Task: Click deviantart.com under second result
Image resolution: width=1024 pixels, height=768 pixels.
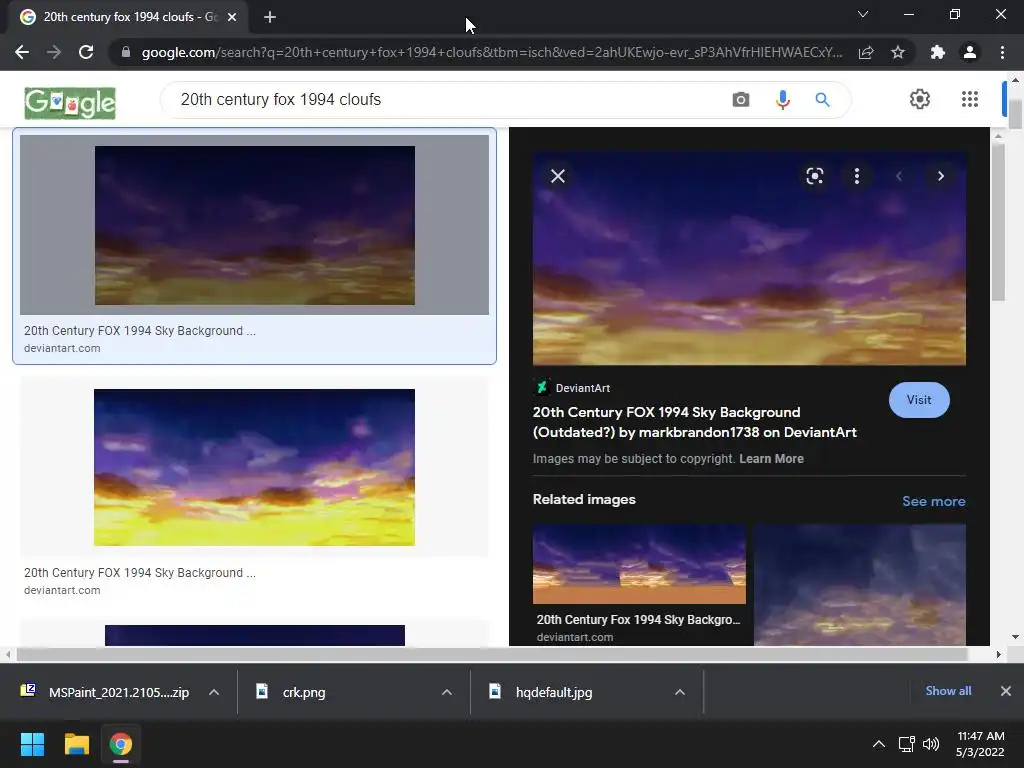Action: click(x=62, y=590)
